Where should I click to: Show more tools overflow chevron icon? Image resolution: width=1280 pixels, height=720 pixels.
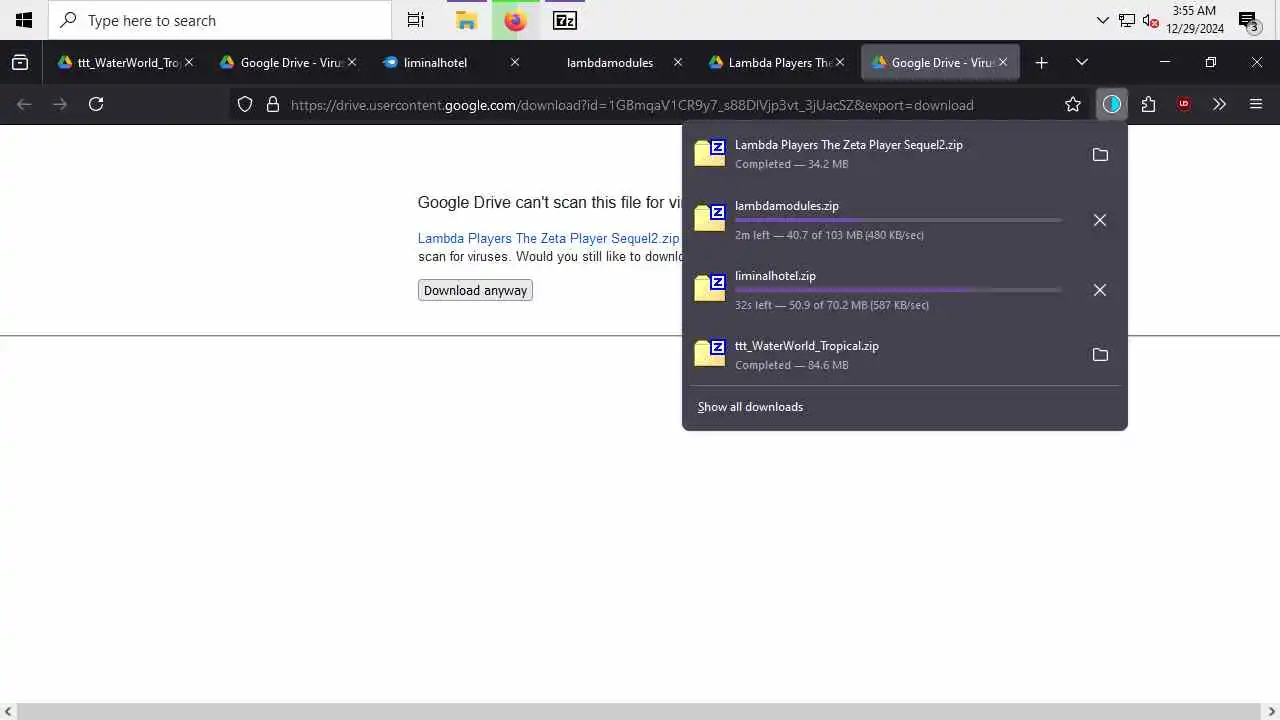[1219, 104]
